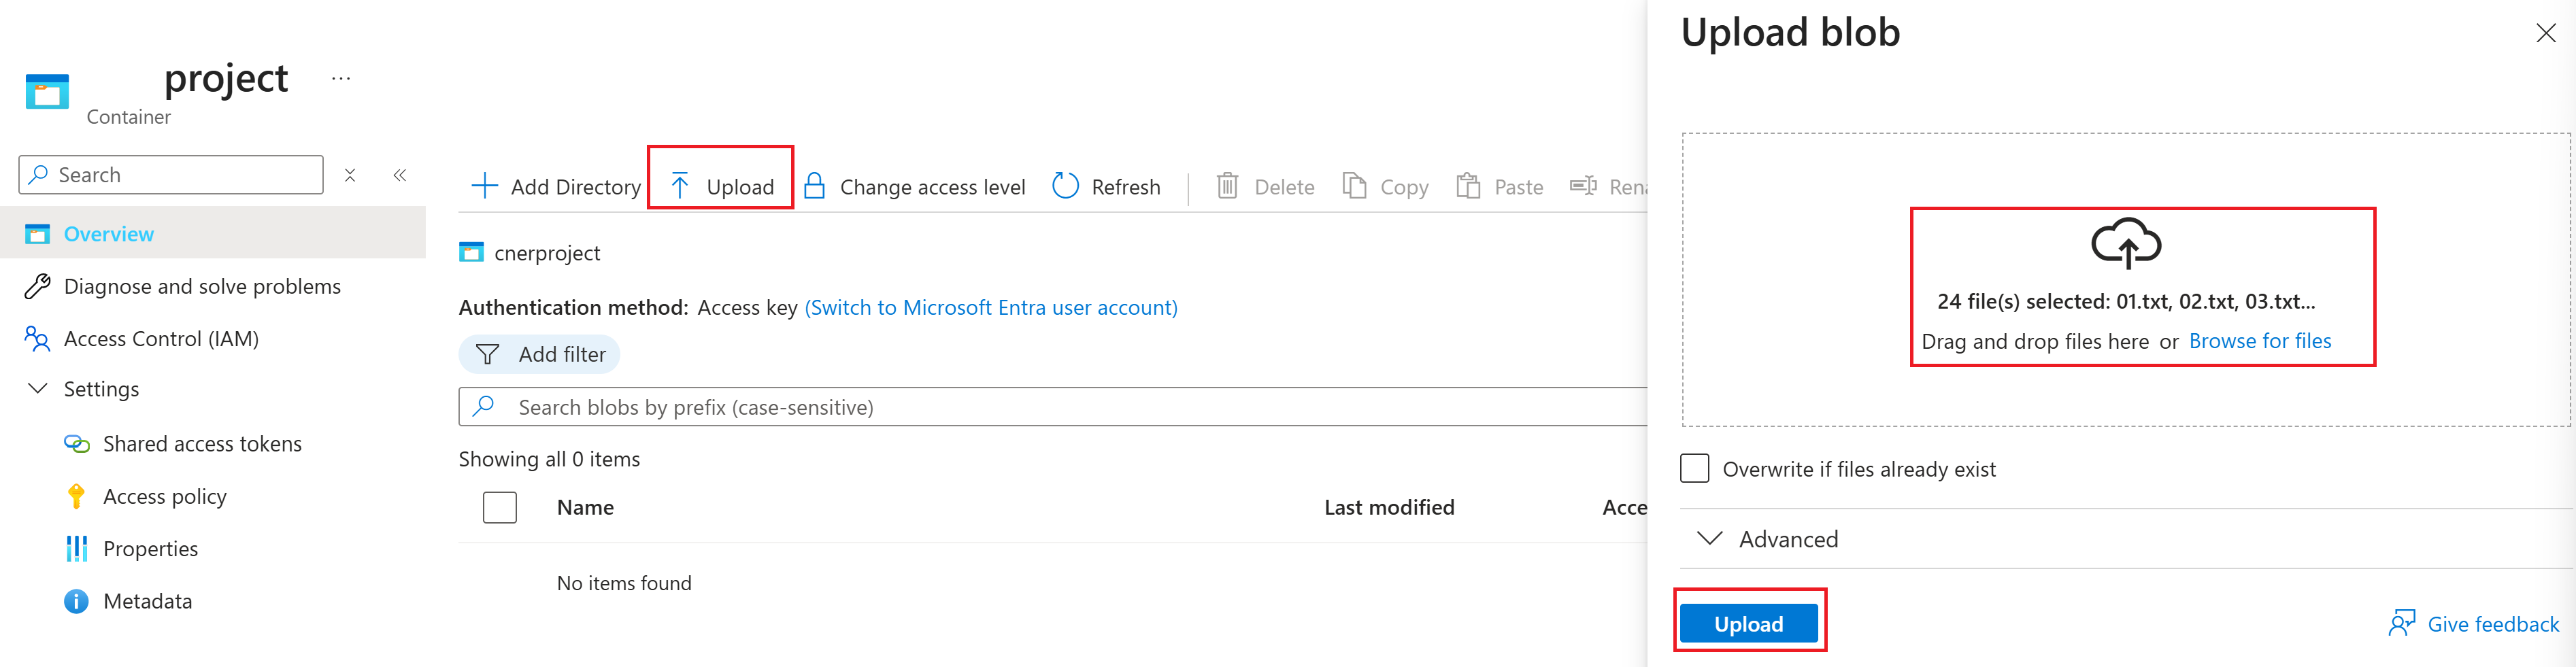
Task: Click the Refresh circular arrow icon
Action: pos(1065,186)
